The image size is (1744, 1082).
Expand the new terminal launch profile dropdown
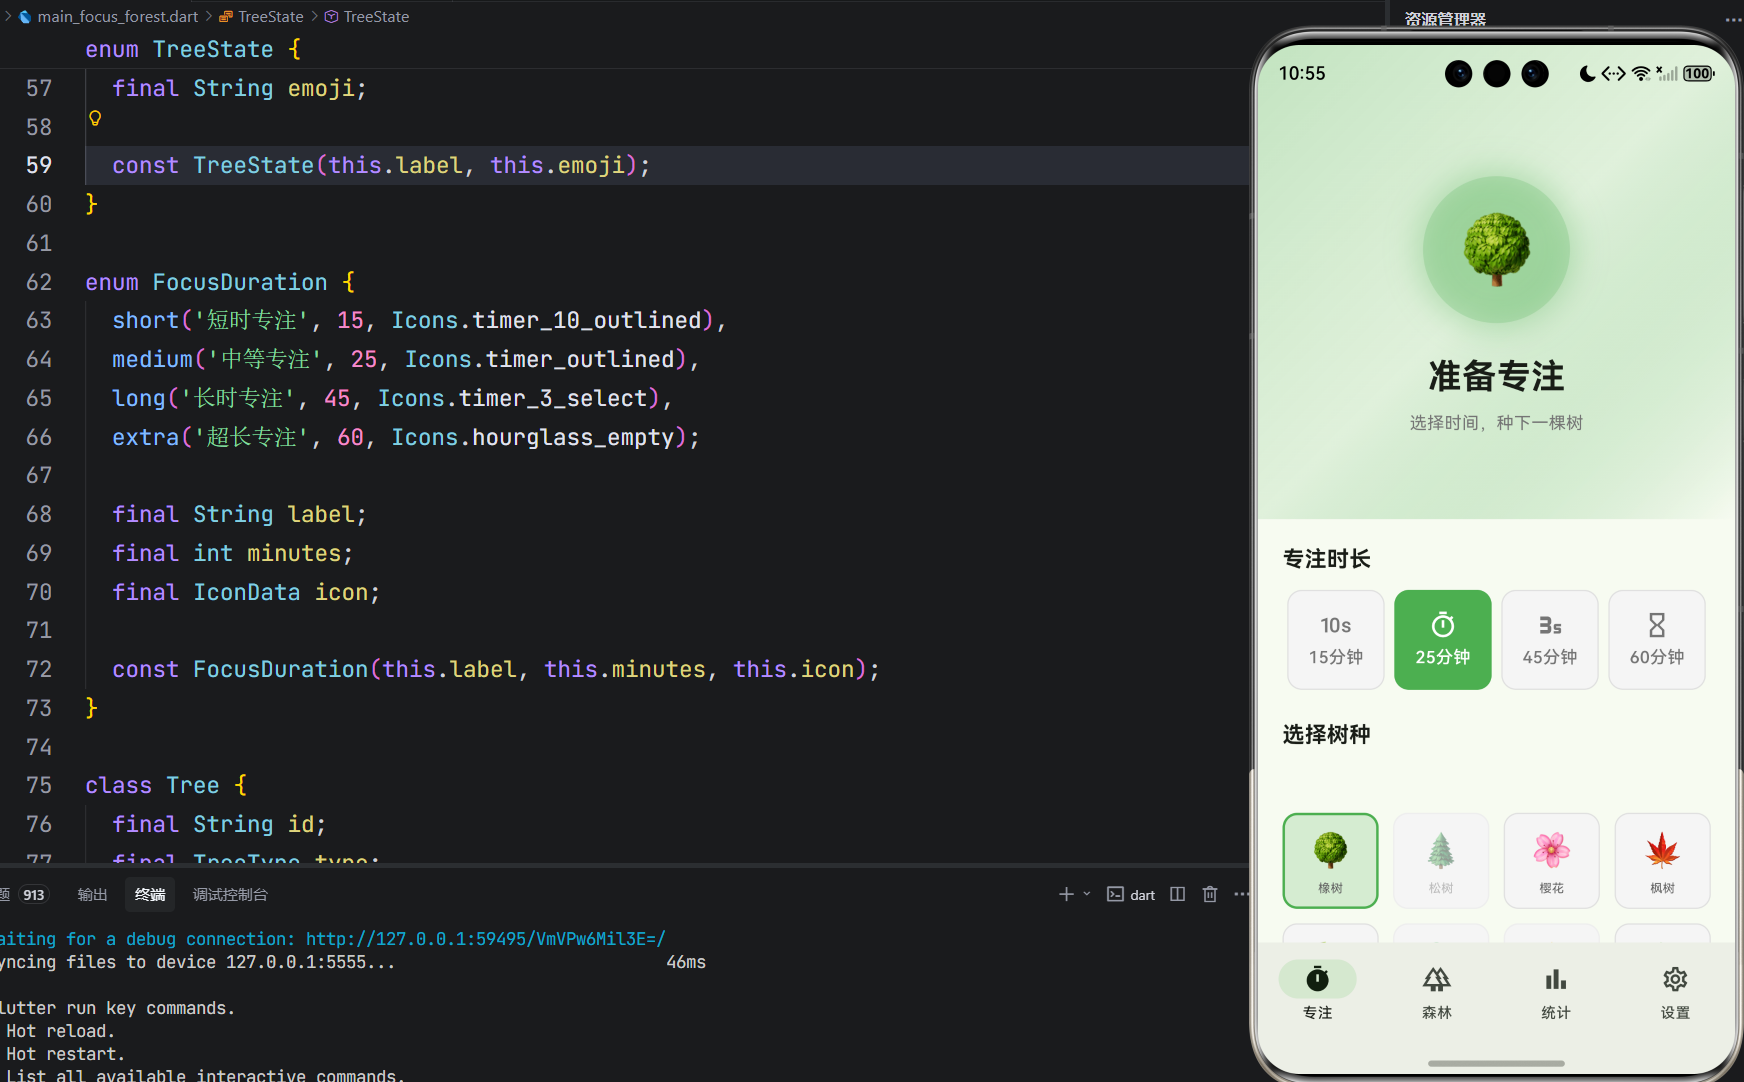(1087, 894)
